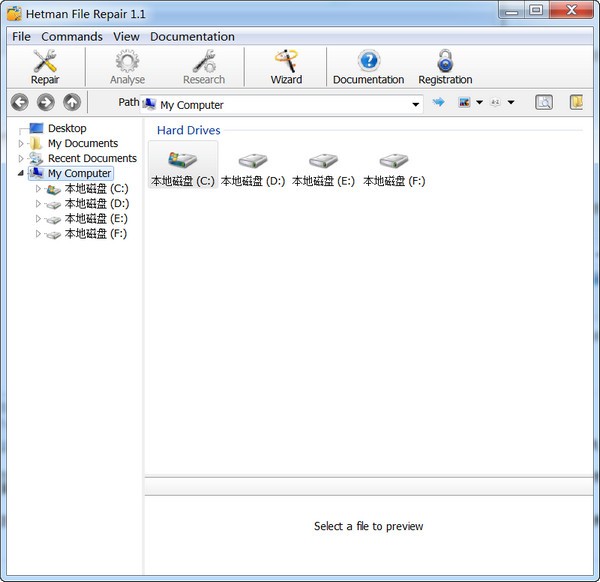Select tree item 本地磁盘 (C:)
This screenshot has width=600, height=582.
(x=96, y=189)
